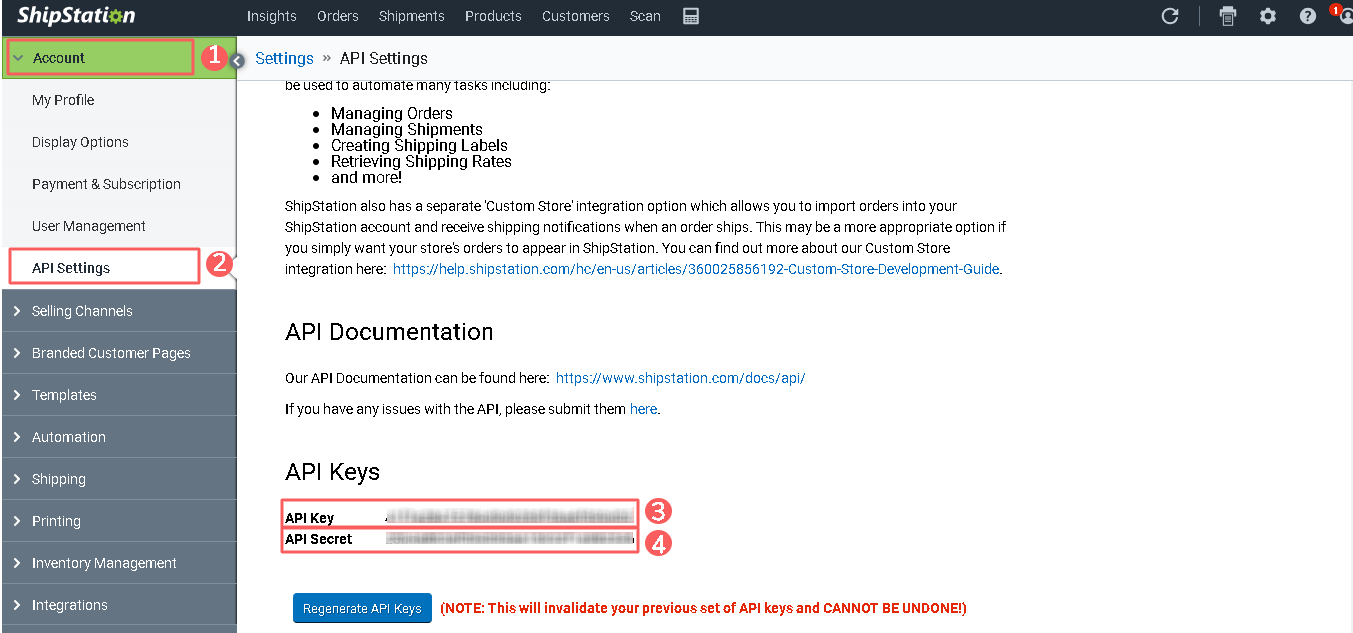This screenshot has width=1353, height=633.
Task: Open the help question mark icon
Action: 1308,16
